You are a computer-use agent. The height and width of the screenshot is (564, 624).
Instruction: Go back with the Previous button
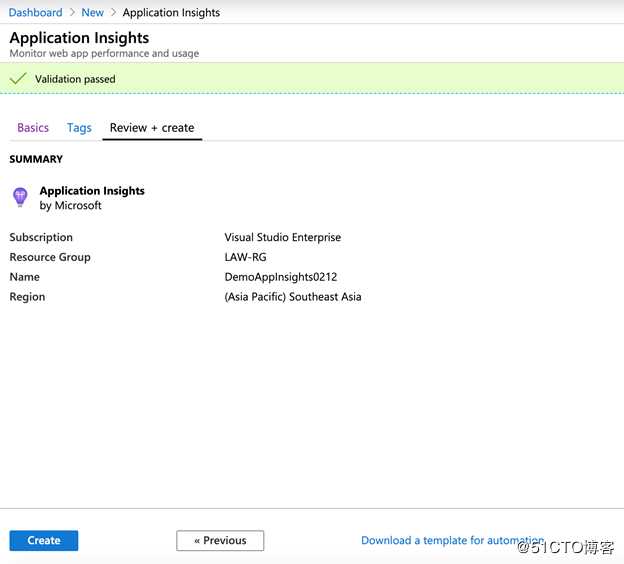pos(220,540)
